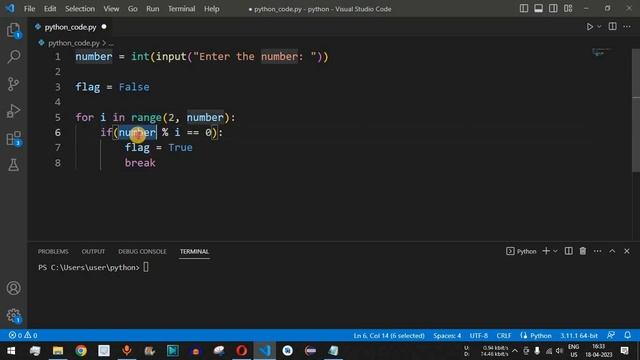
Task: Toggle bottom panel layout icon
Action: tap(538, 9)
